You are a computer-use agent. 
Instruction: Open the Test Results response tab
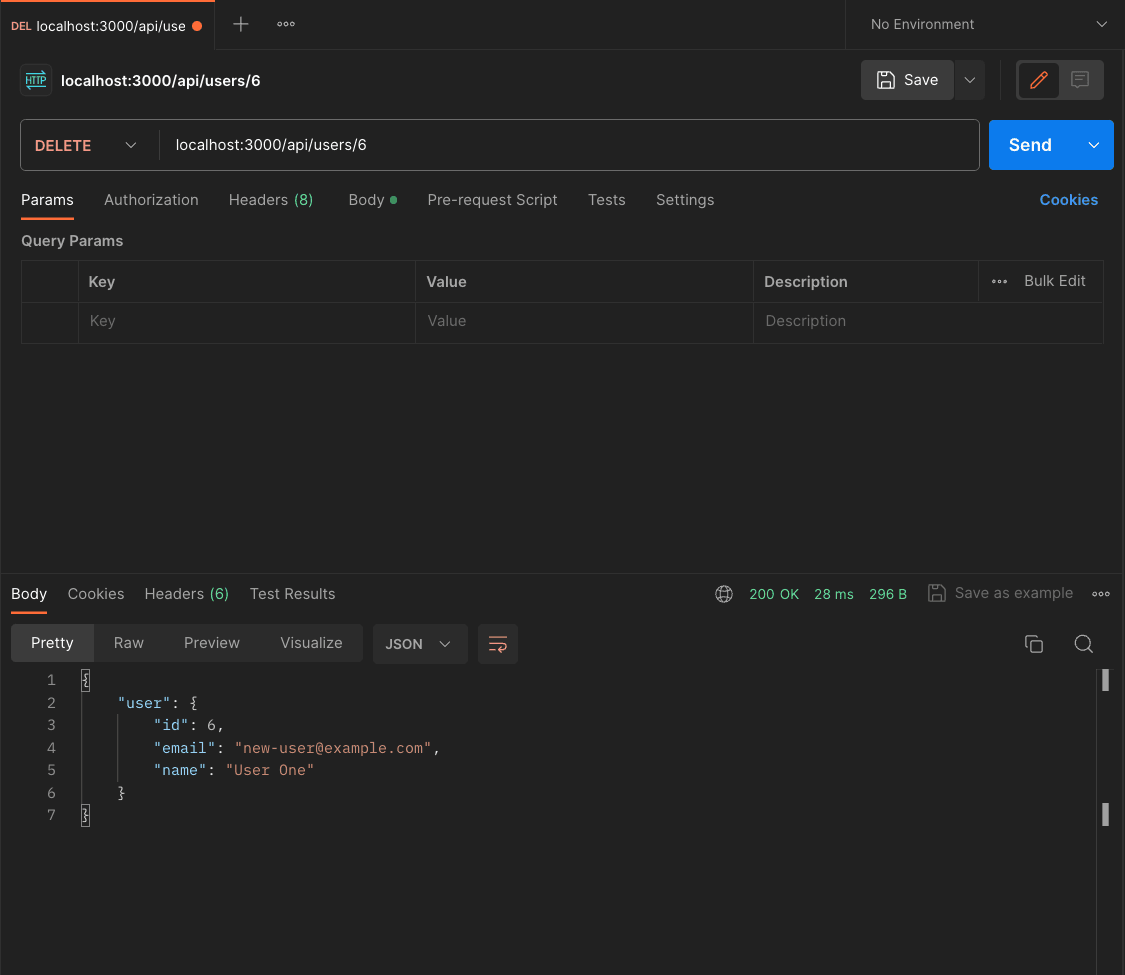coord(292,593)
